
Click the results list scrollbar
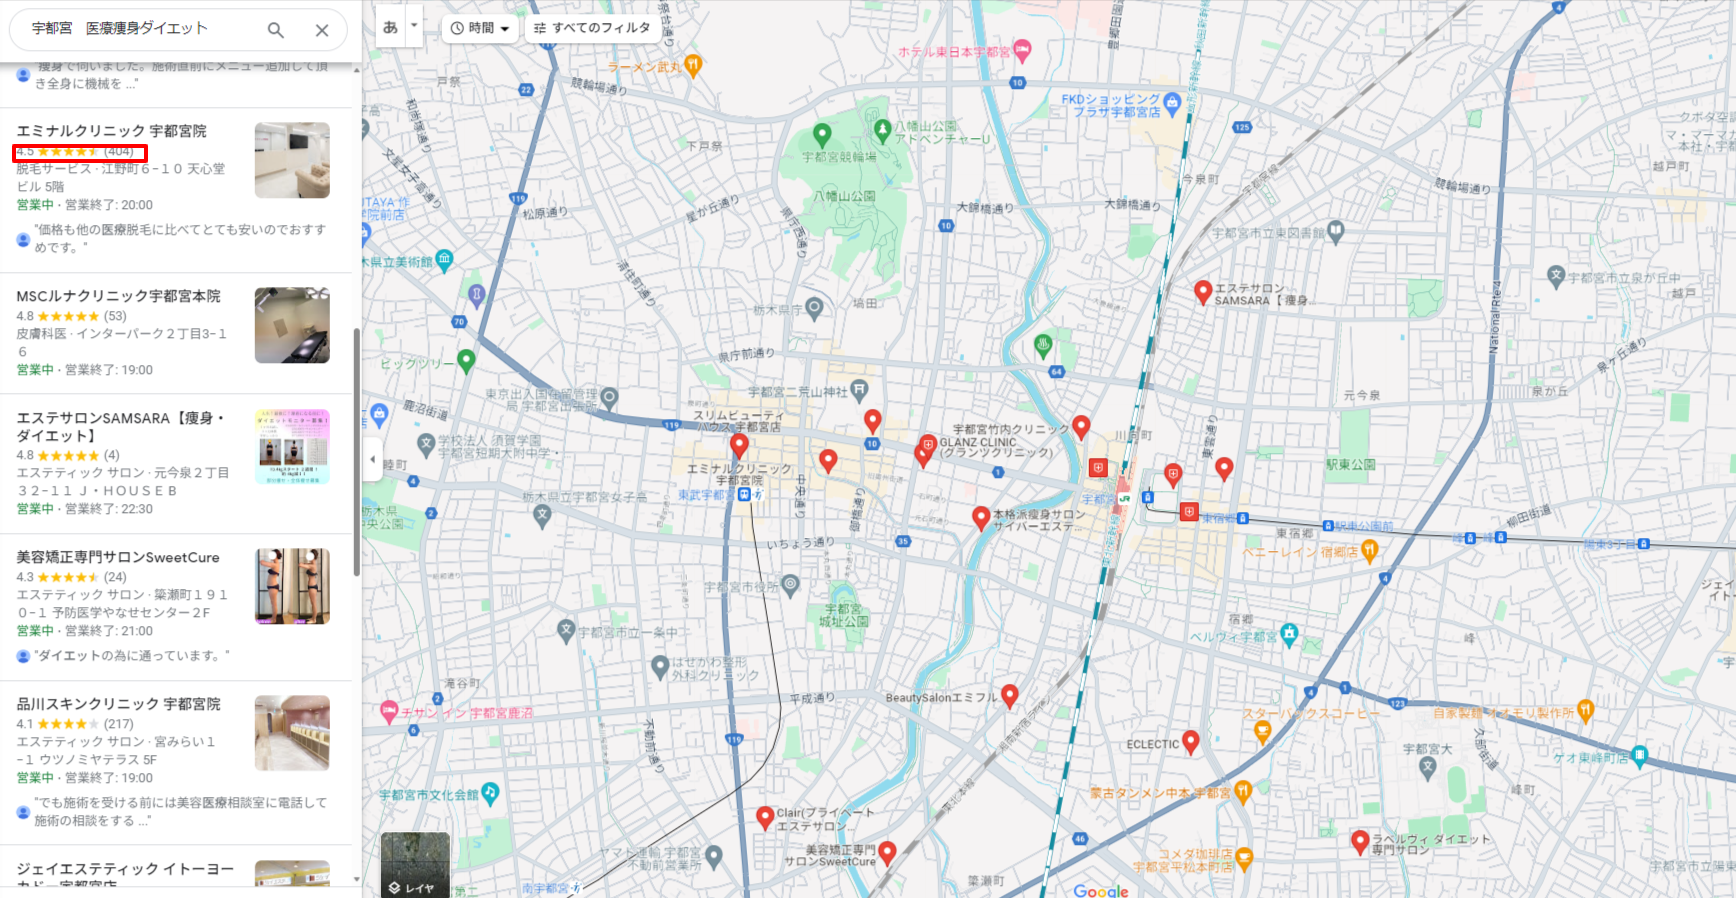357,452
